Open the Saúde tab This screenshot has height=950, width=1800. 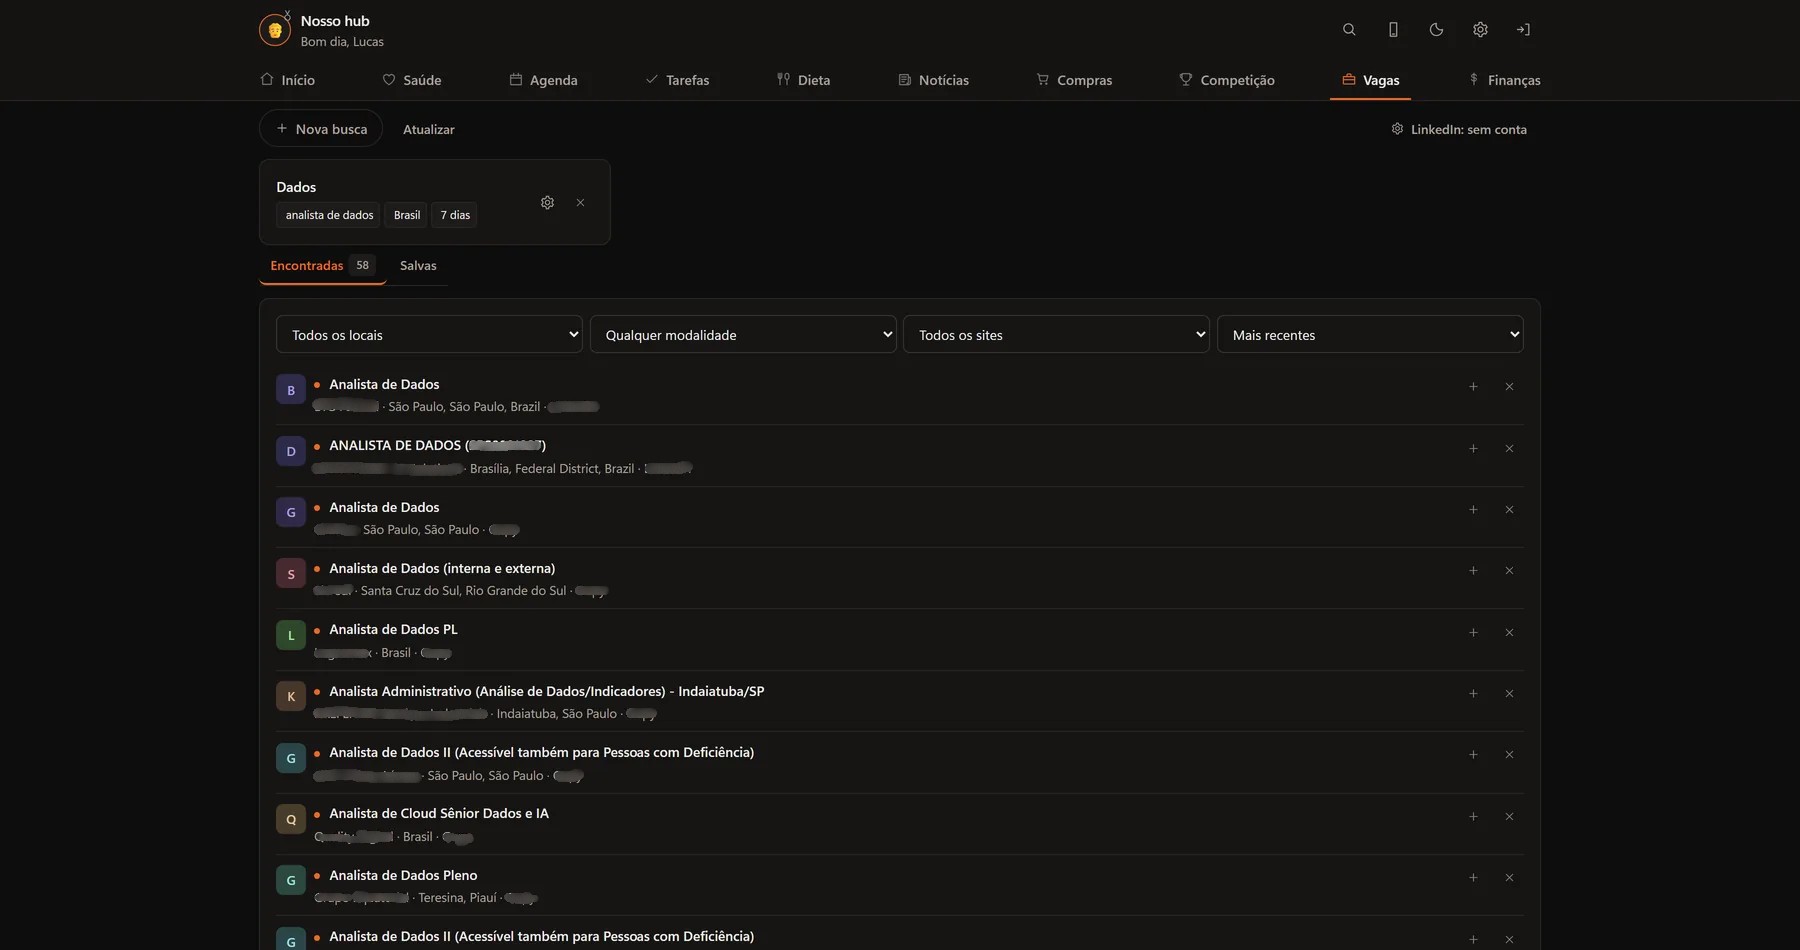click(412, 80)
